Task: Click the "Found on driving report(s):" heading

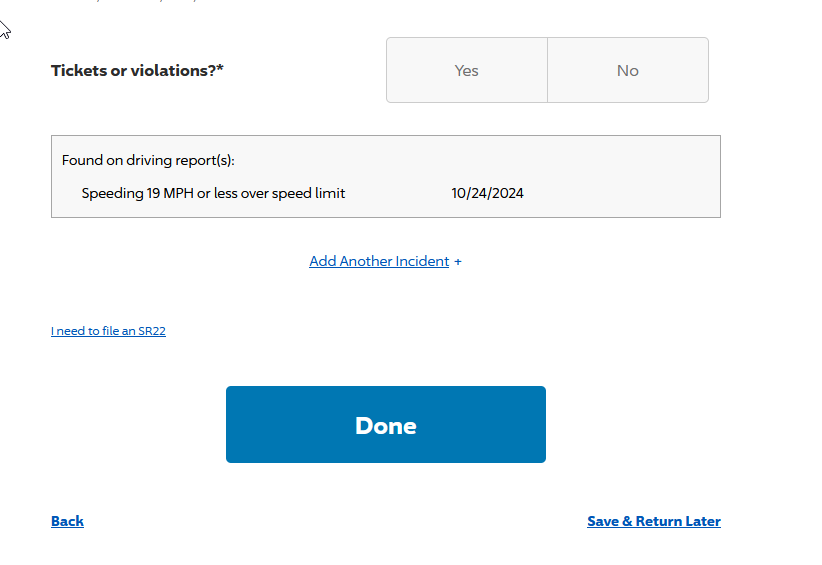Action: [x=148, y=160]
